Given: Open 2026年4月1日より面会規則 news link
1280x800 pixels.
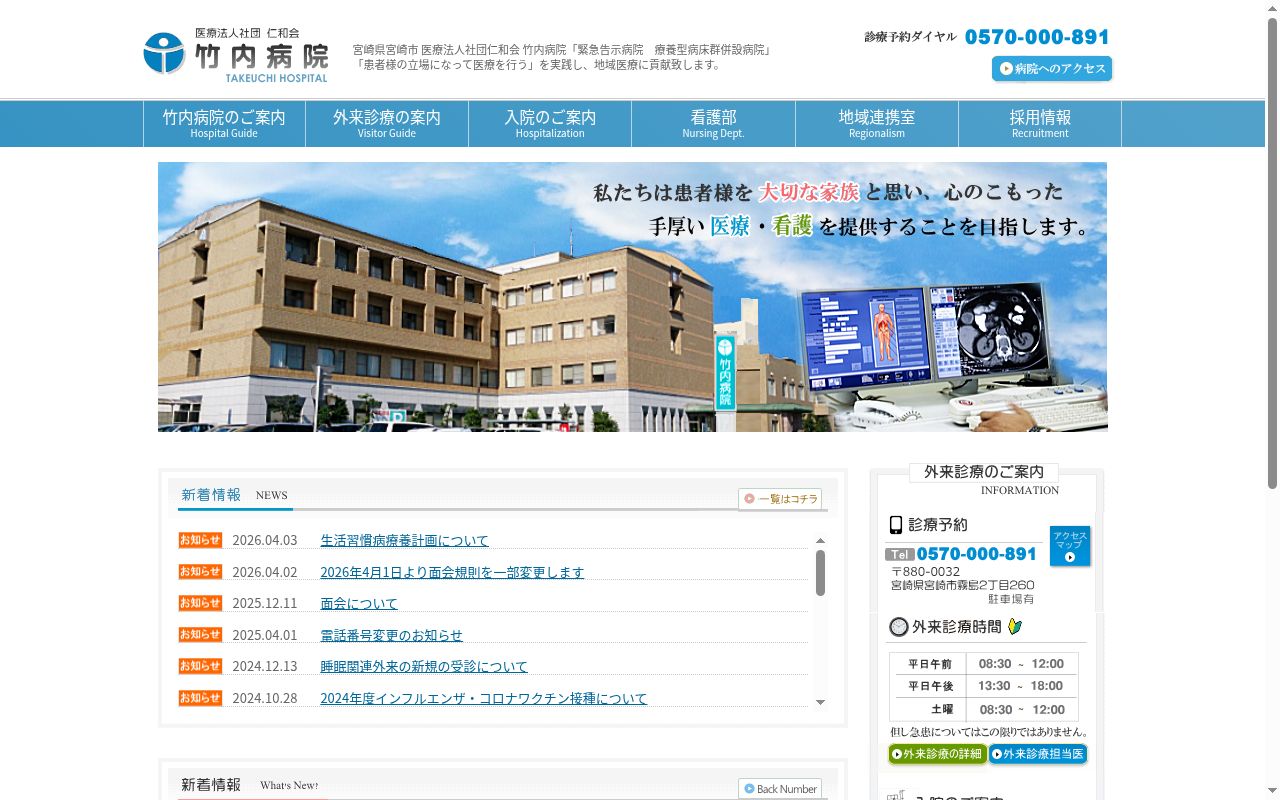Looking at the screenshot, I should (452, 572).
